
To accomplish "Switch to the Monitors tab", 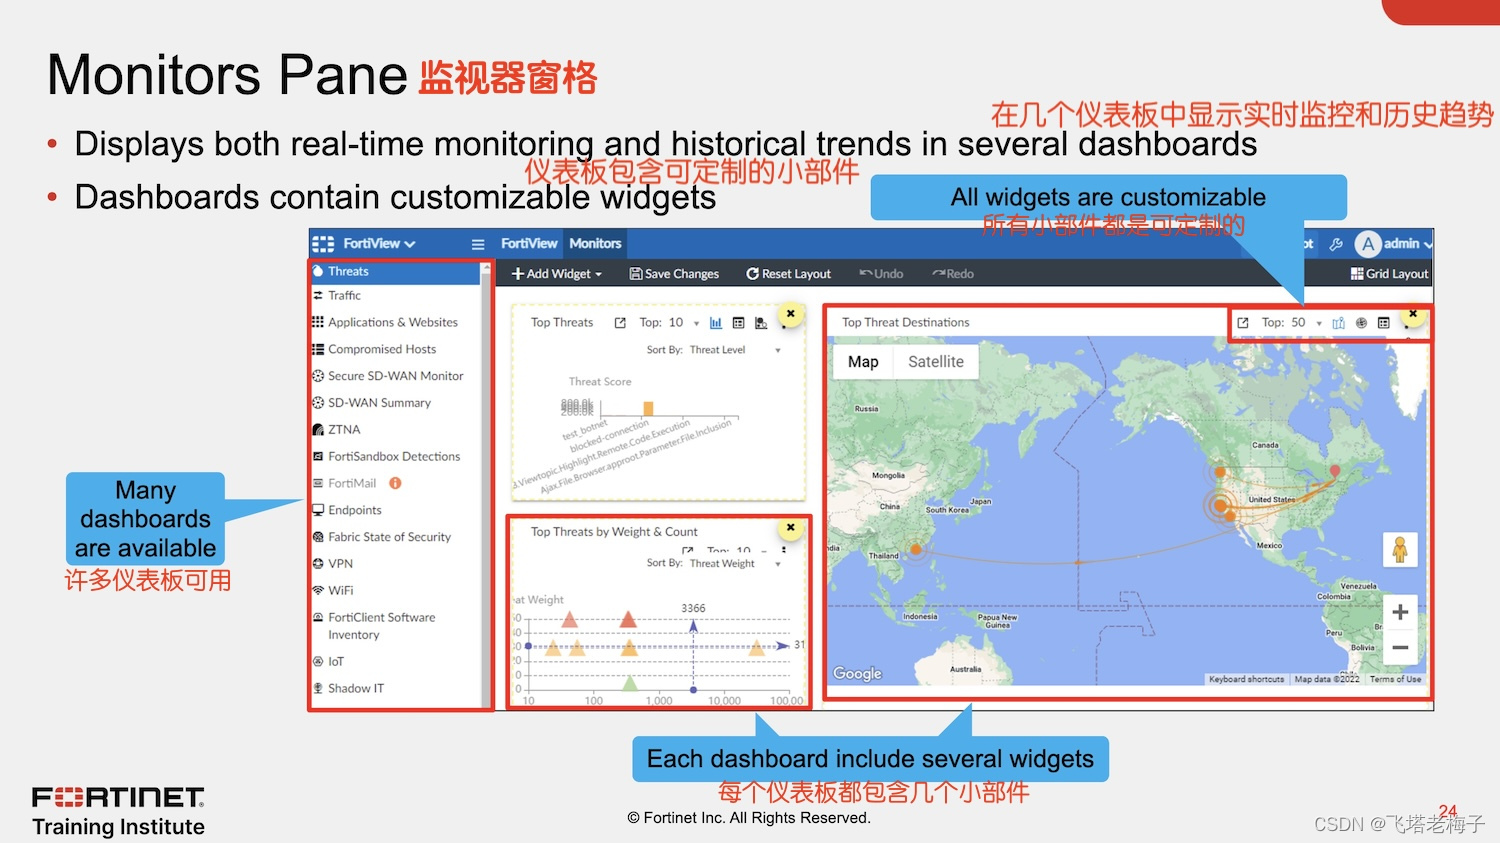I will coord(595,243).
